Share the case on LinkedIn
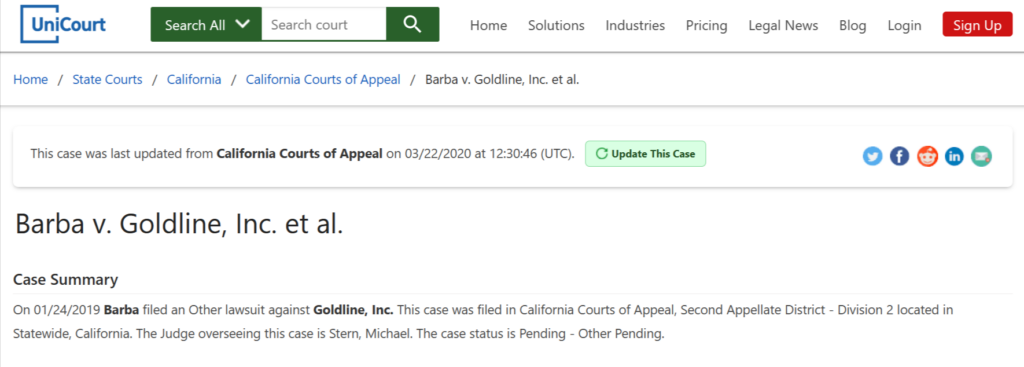1024x367 pixels. pyautogui.click(x=954, y=156)
